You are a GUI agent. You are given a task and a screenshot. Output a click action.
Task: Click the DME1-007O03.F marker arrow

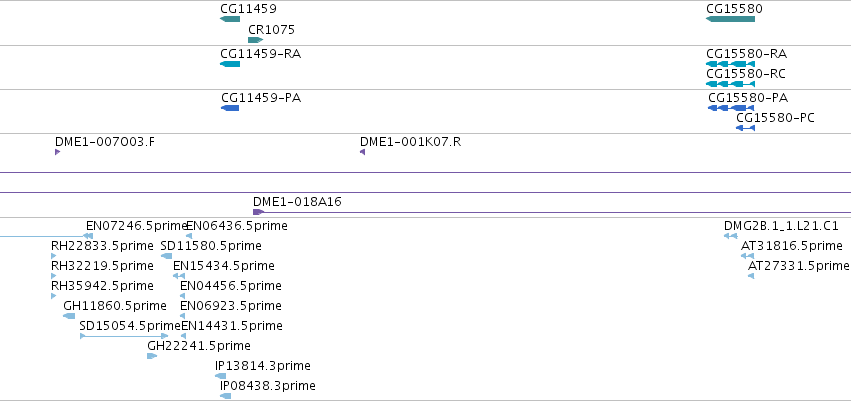point(58,152)
